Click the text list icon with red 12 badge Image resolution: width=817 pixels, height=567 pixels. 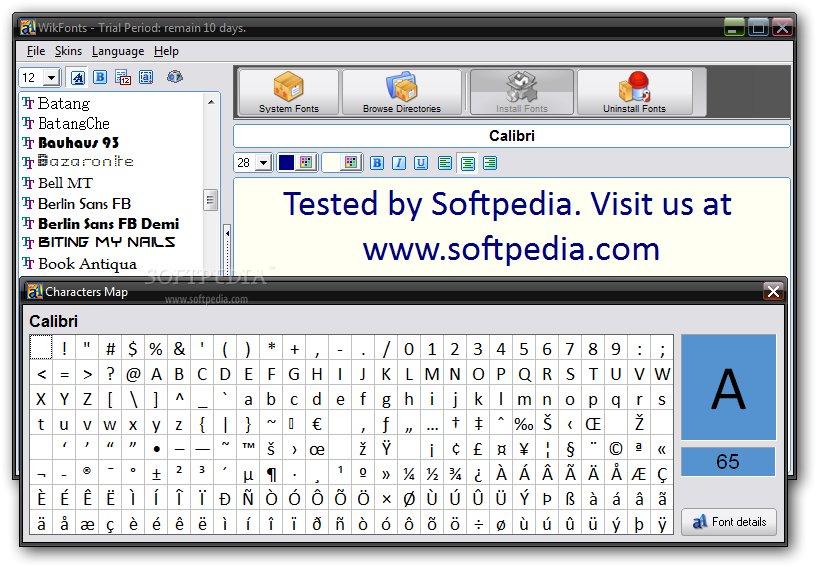click(123, 78)
